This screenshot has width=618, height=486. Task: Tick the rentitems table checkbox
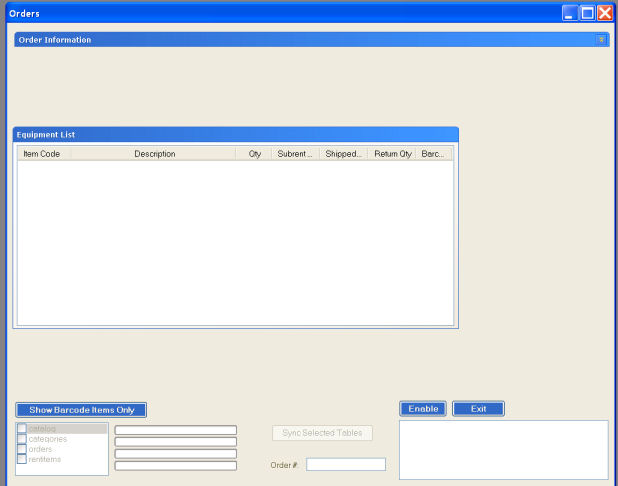(x=22, y=459)
